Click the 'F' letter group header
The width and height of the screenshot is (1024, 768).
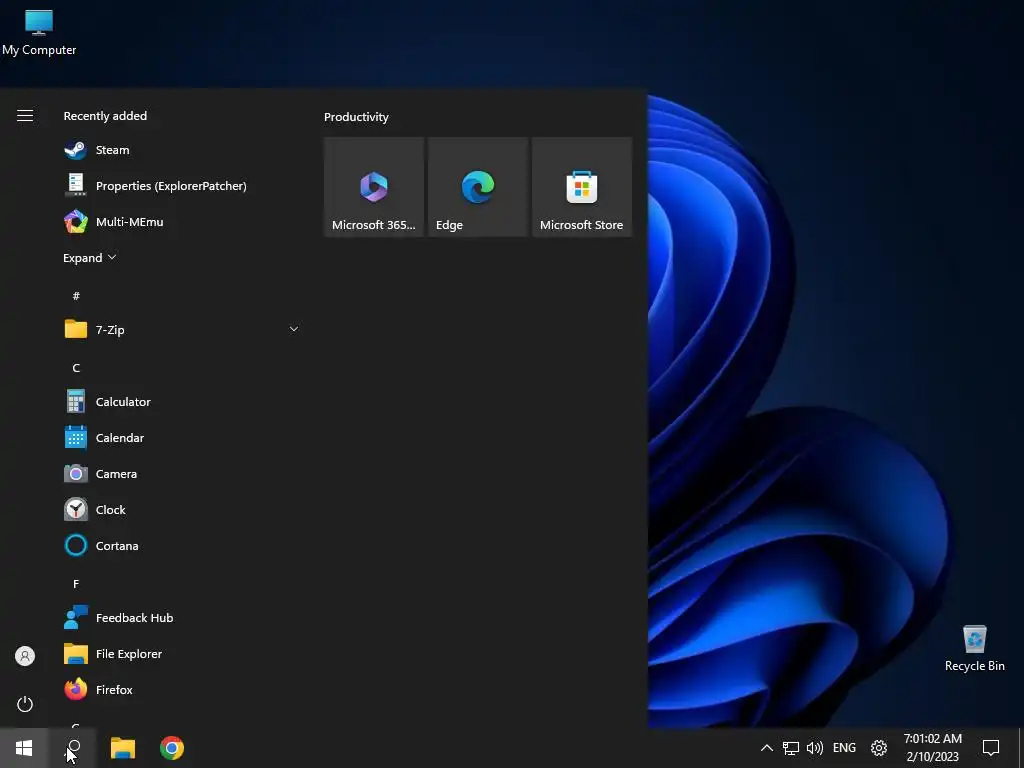click(76, 584)
